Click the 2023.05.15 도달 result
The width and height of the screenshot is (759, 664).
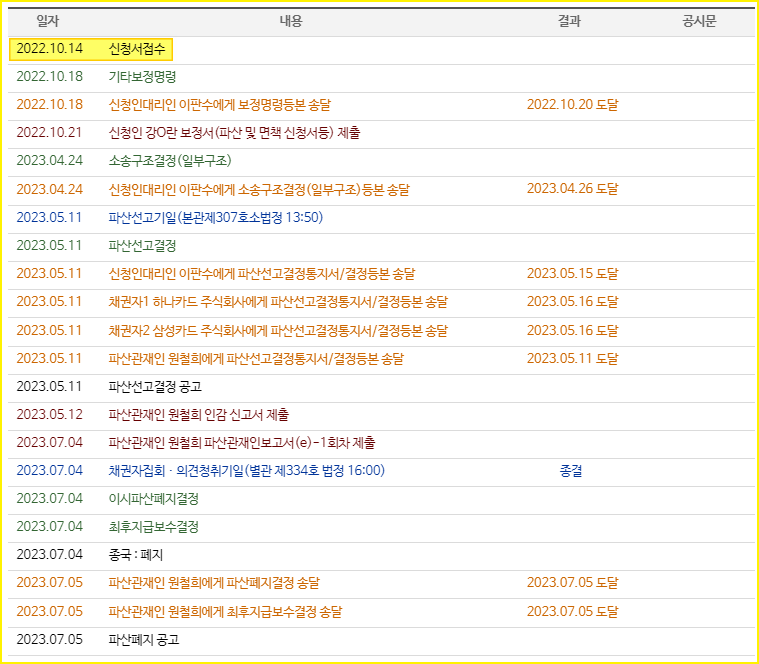click(573, 274)
